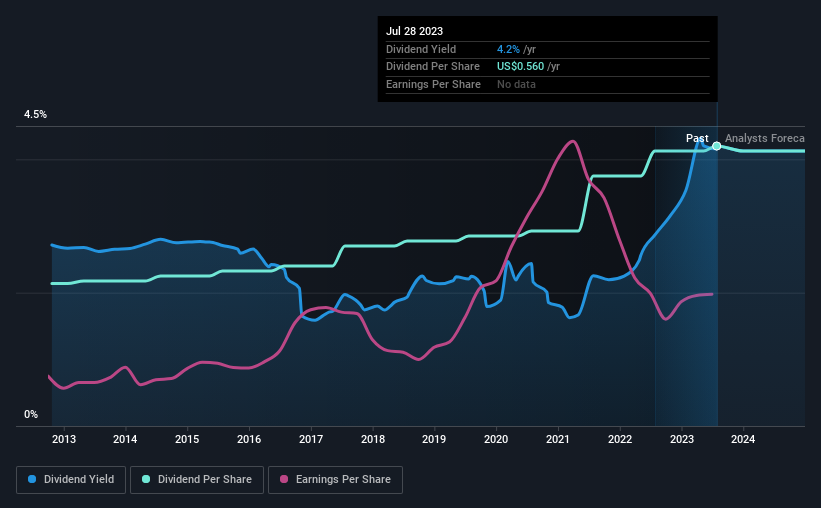
Task: Click the 2019 x-axis year label
Action: (434, 439)
